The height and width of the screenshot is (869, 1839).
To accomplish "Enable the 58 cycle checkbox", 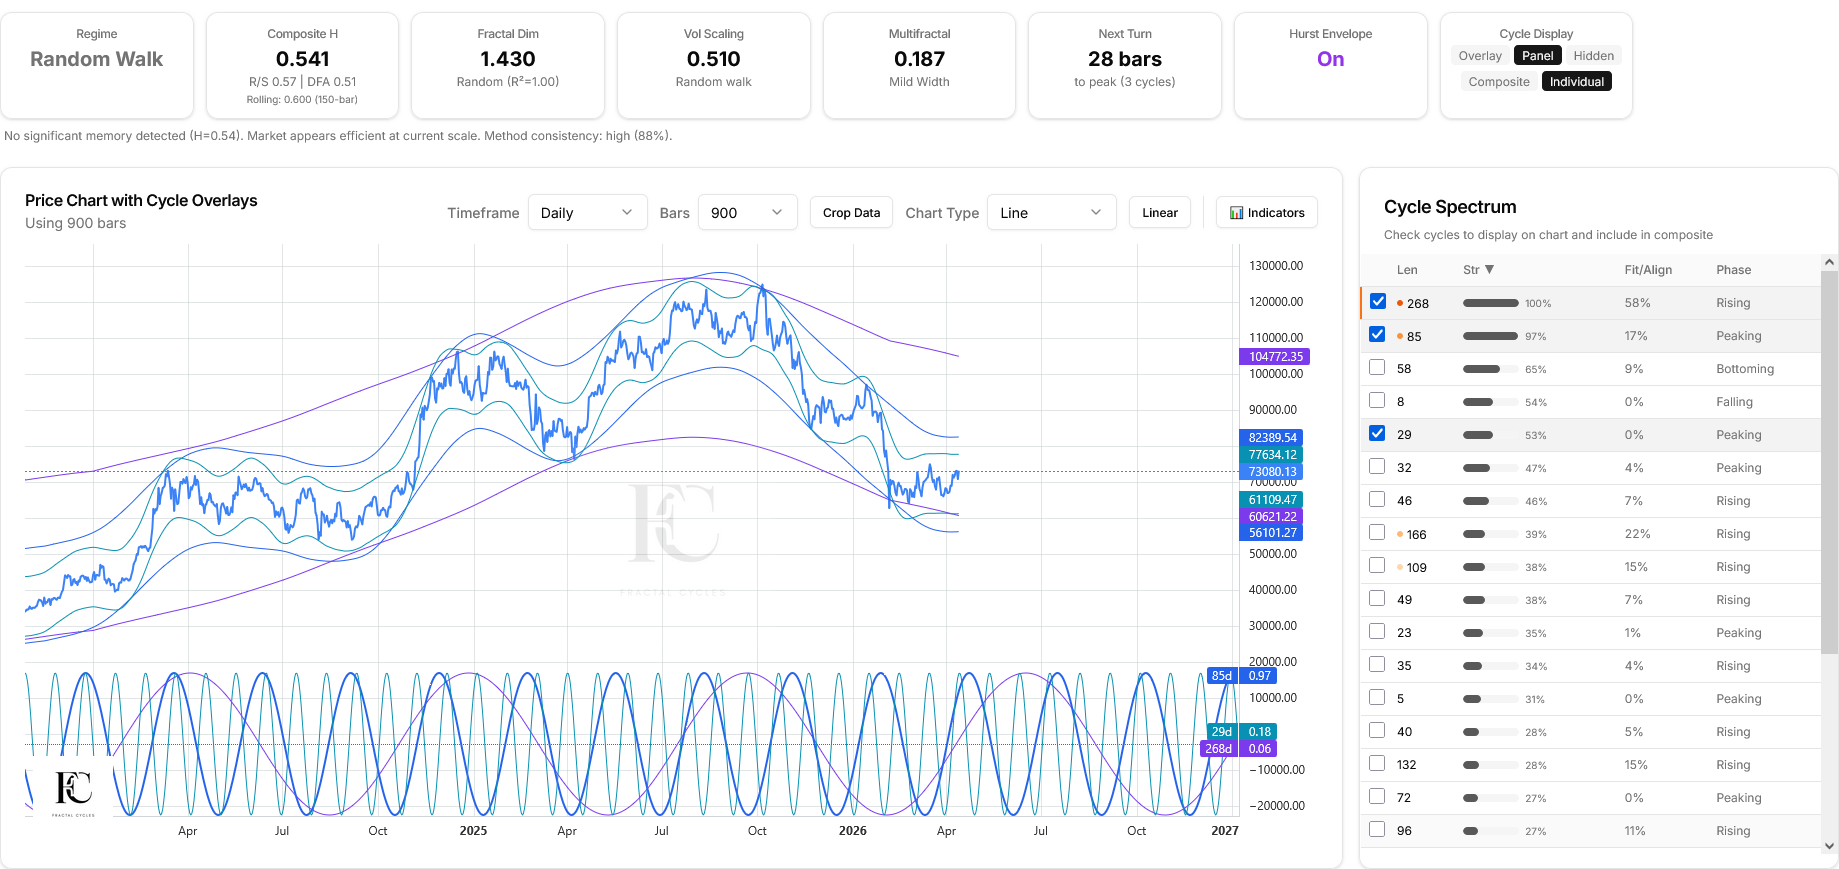I will 1378,368.
